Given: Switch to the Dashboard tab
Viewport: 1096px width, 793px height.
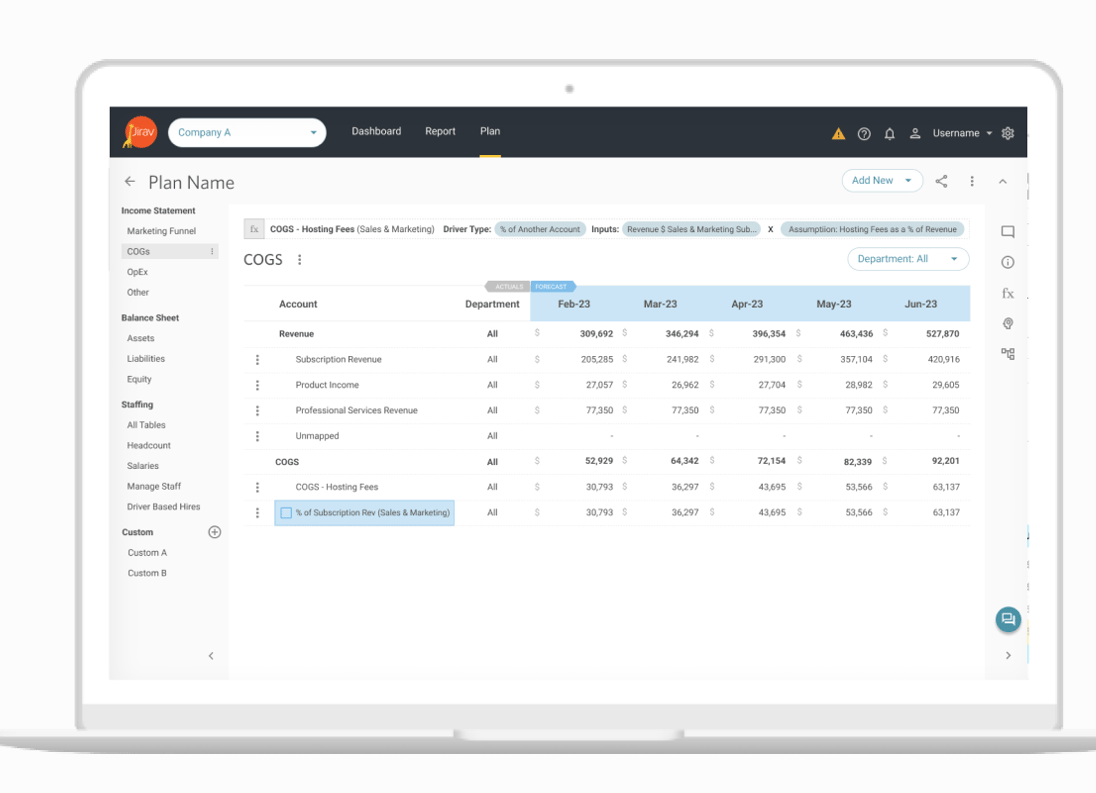Looking at the screenshot, I should [376, 131].
